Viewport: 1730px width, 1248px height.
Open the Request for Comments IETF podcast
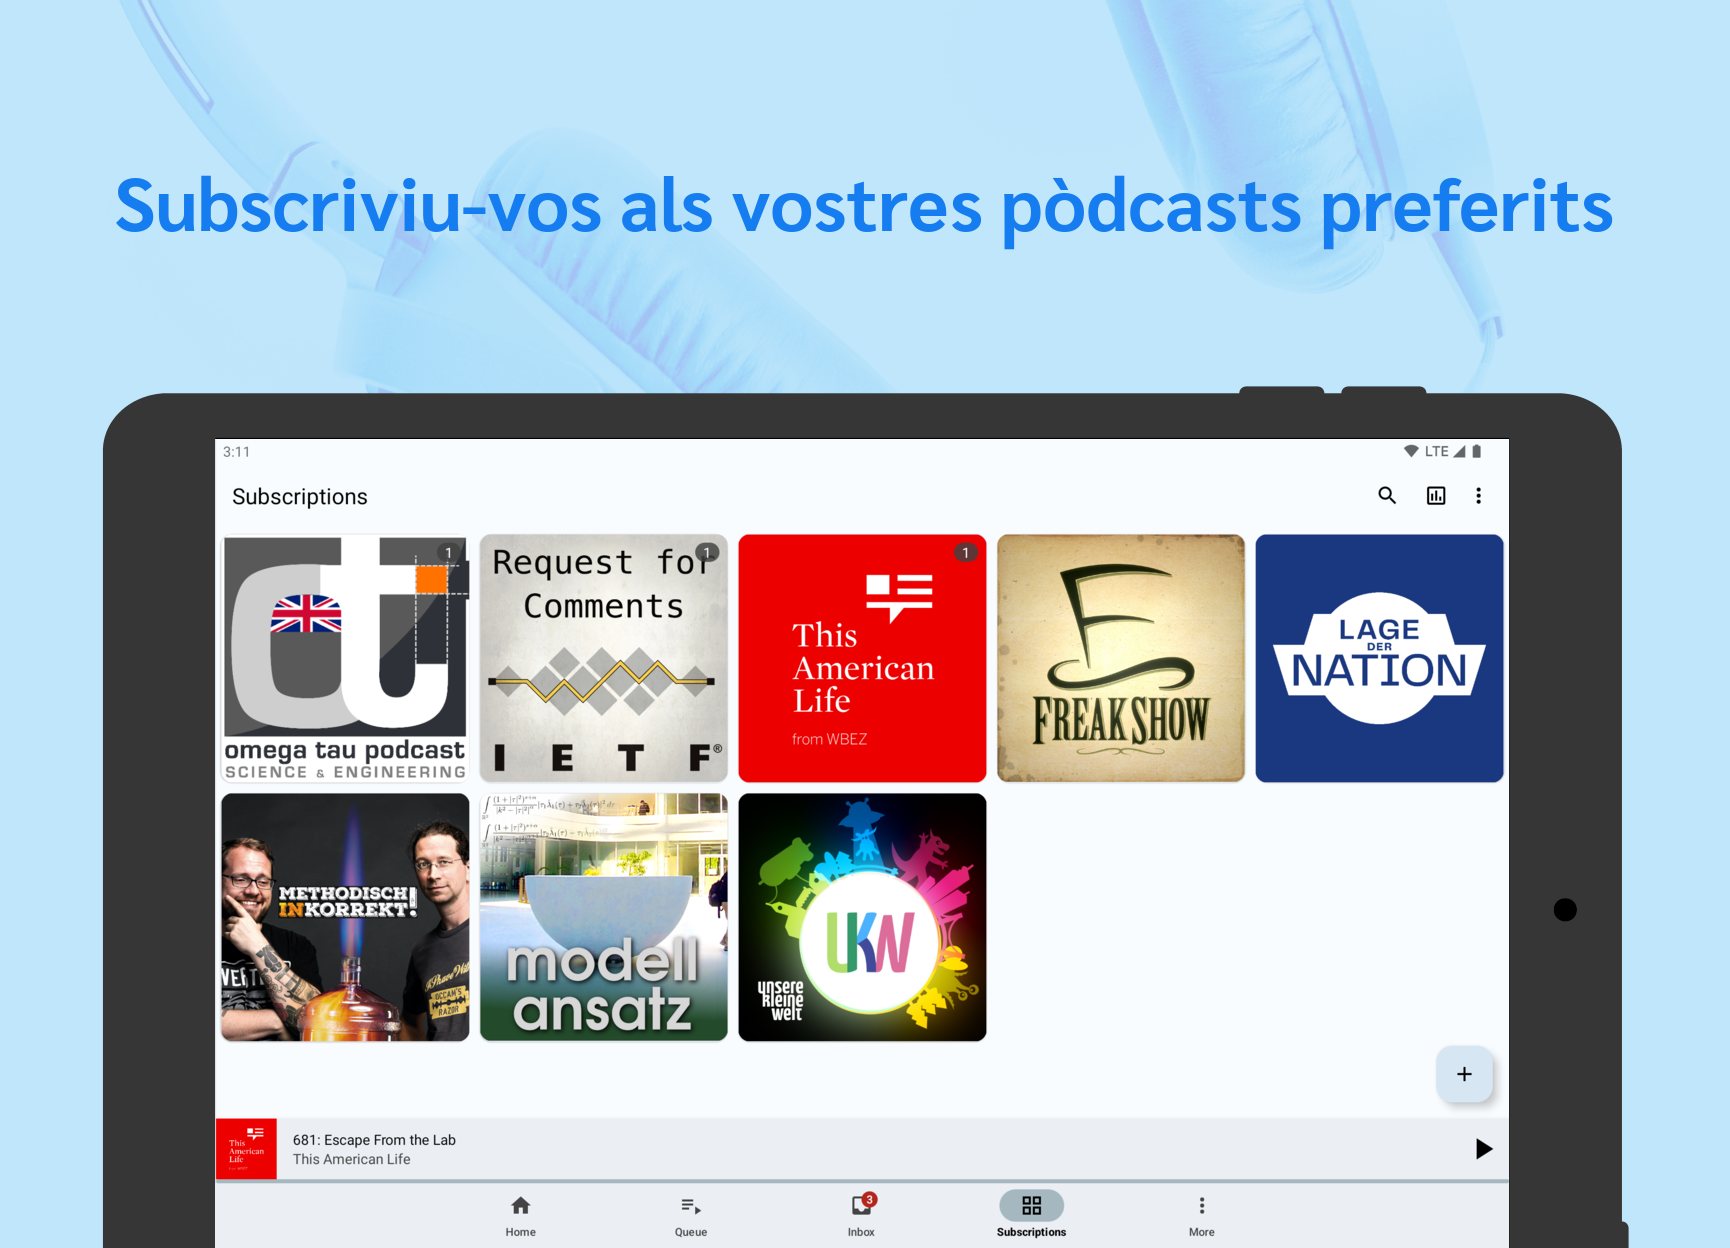(603, 658)
